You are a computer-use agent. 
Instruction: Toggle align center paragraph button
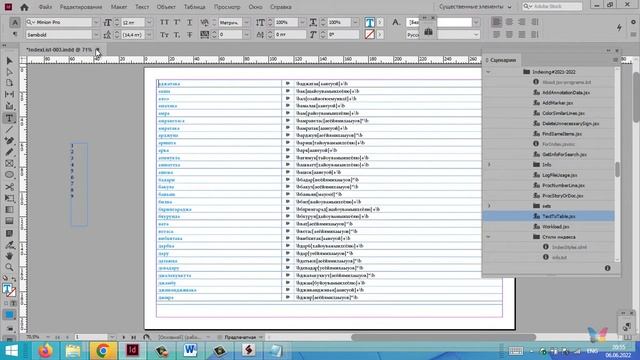click(x=509, y=22)
